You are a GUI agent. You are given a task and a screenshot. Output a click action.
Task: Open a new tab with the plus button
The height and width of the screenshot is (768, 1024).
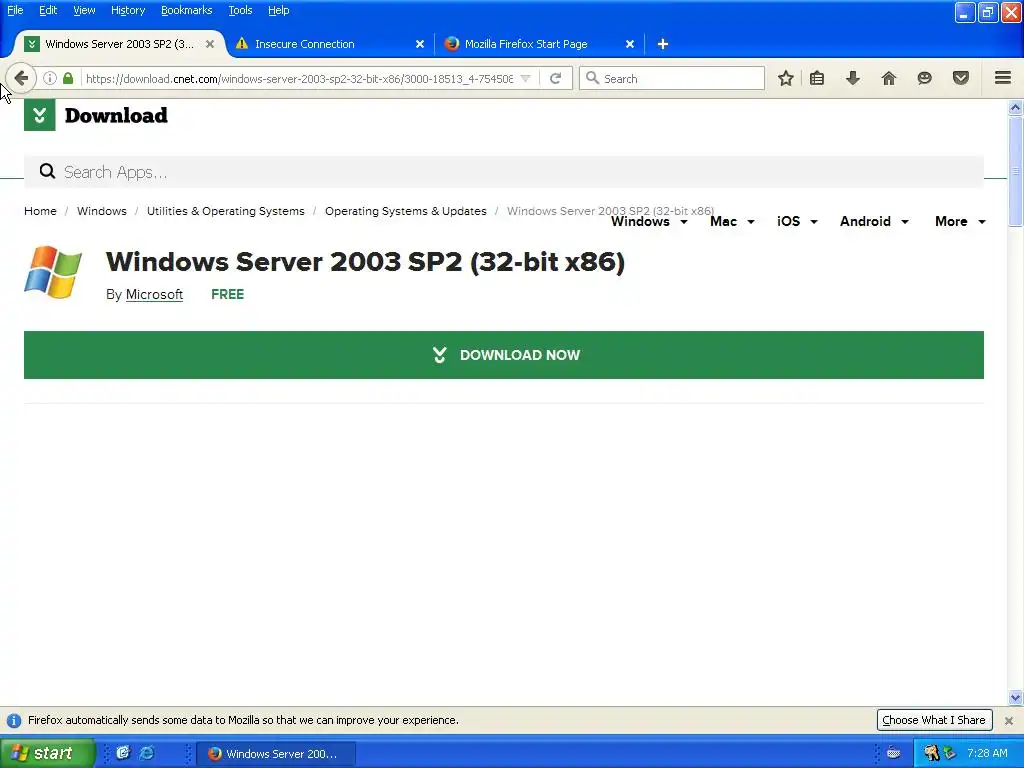pyautogui.click(x=663, y=44)
